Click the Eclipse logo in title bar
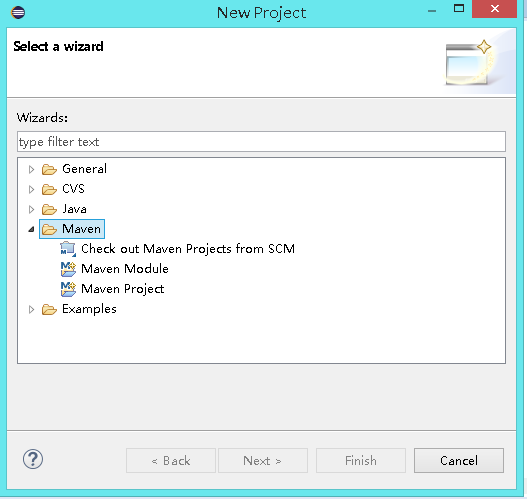Image resolution: width=527 pixels, height=499 pixels. pos(18,12)
